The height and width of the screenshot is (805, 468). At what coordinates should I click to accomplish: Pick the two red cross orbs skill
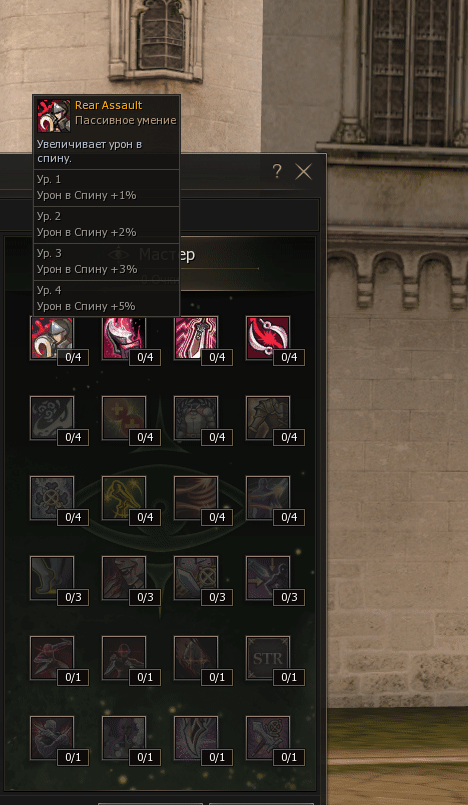point(124,417)
